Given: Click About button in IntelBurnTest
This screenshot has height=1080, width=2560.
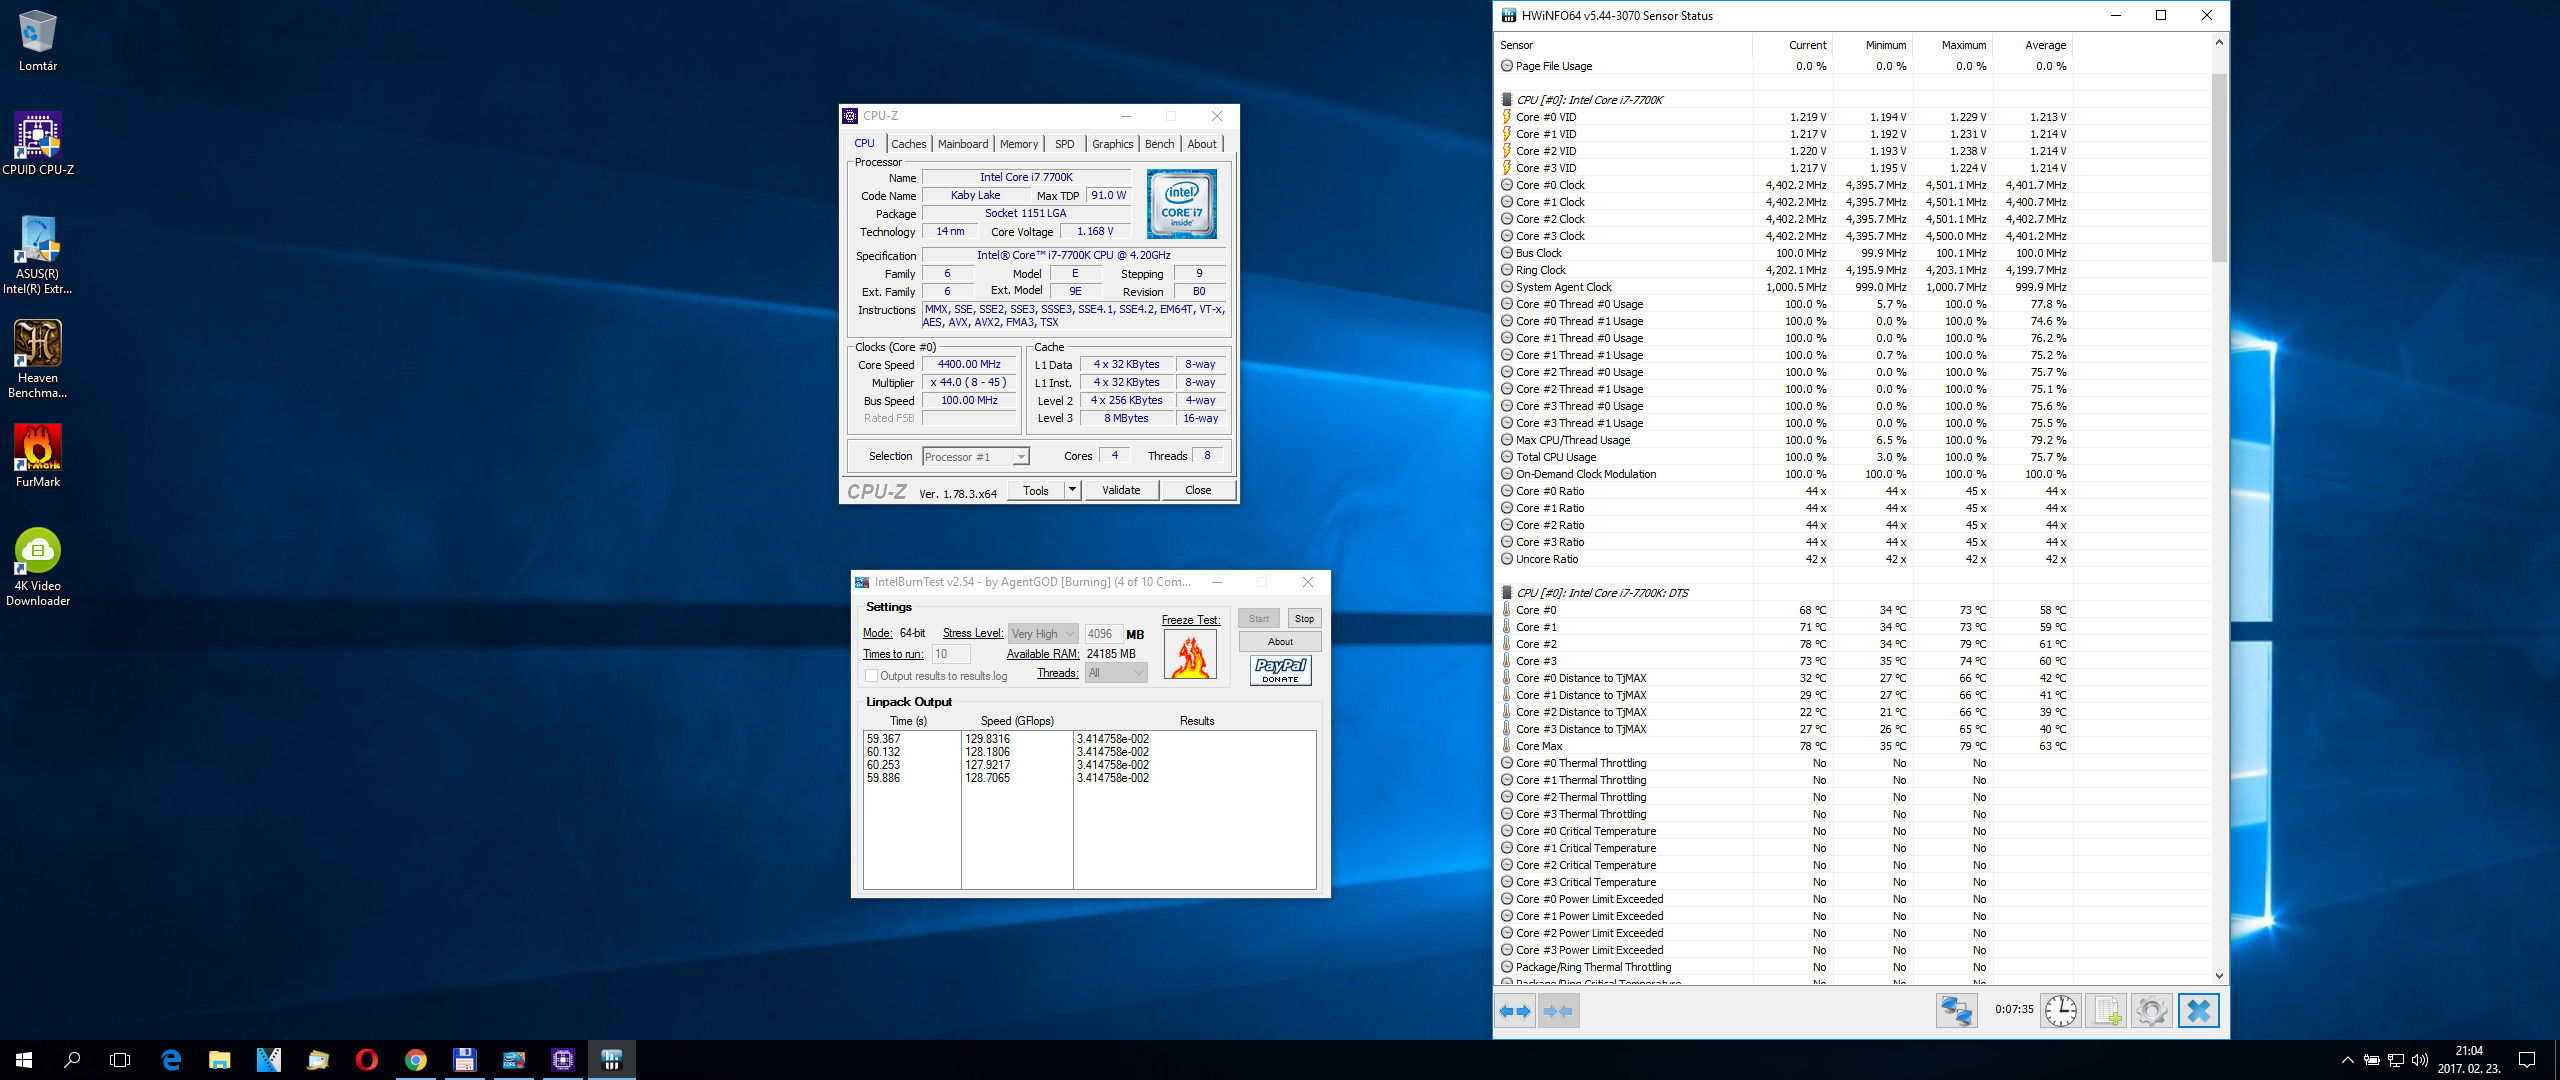Looking at the screenshot, I should tap(1280, 642).
